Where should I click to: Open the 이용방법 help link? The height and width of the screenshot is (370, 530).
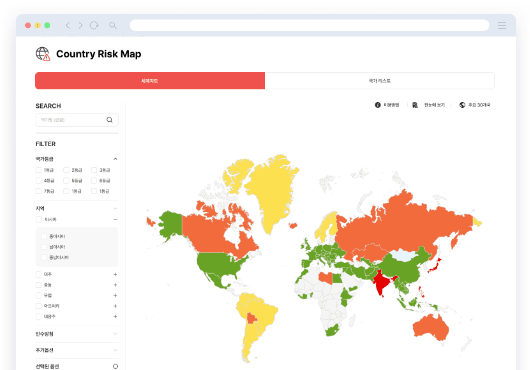391,105
